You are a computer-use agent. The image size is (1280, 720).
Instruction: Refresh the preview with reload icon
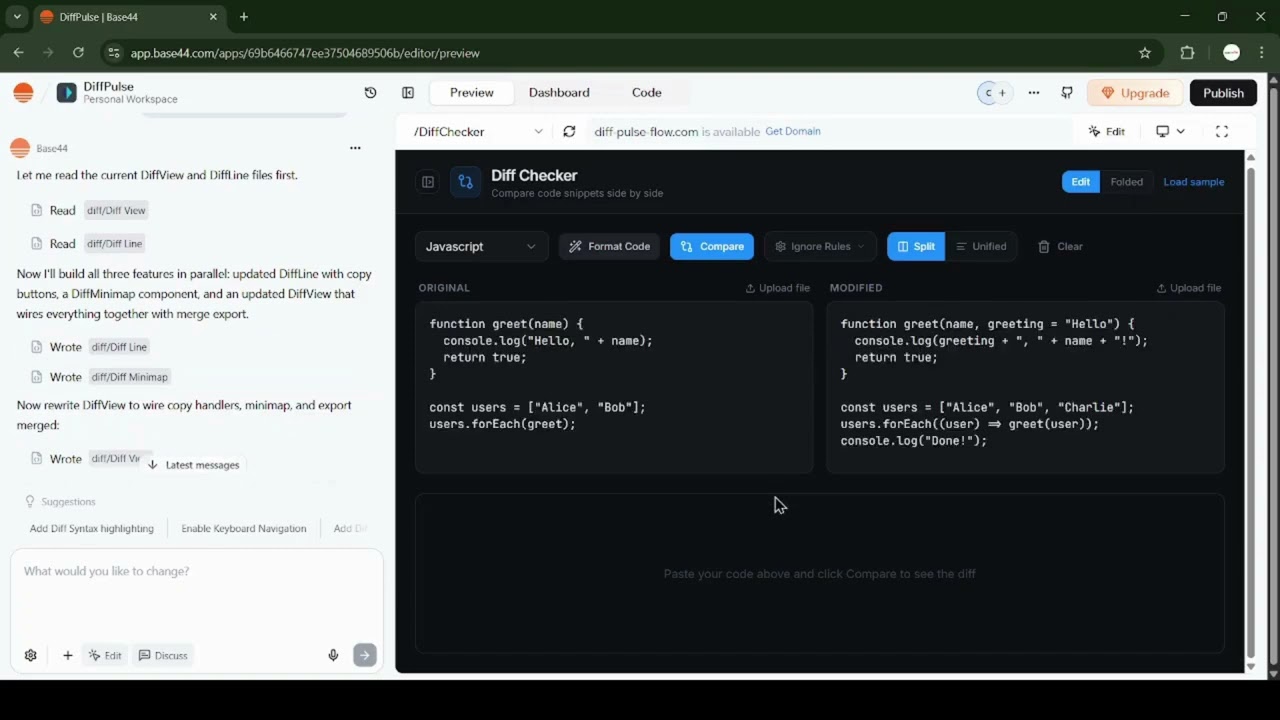tap(569, 132)
